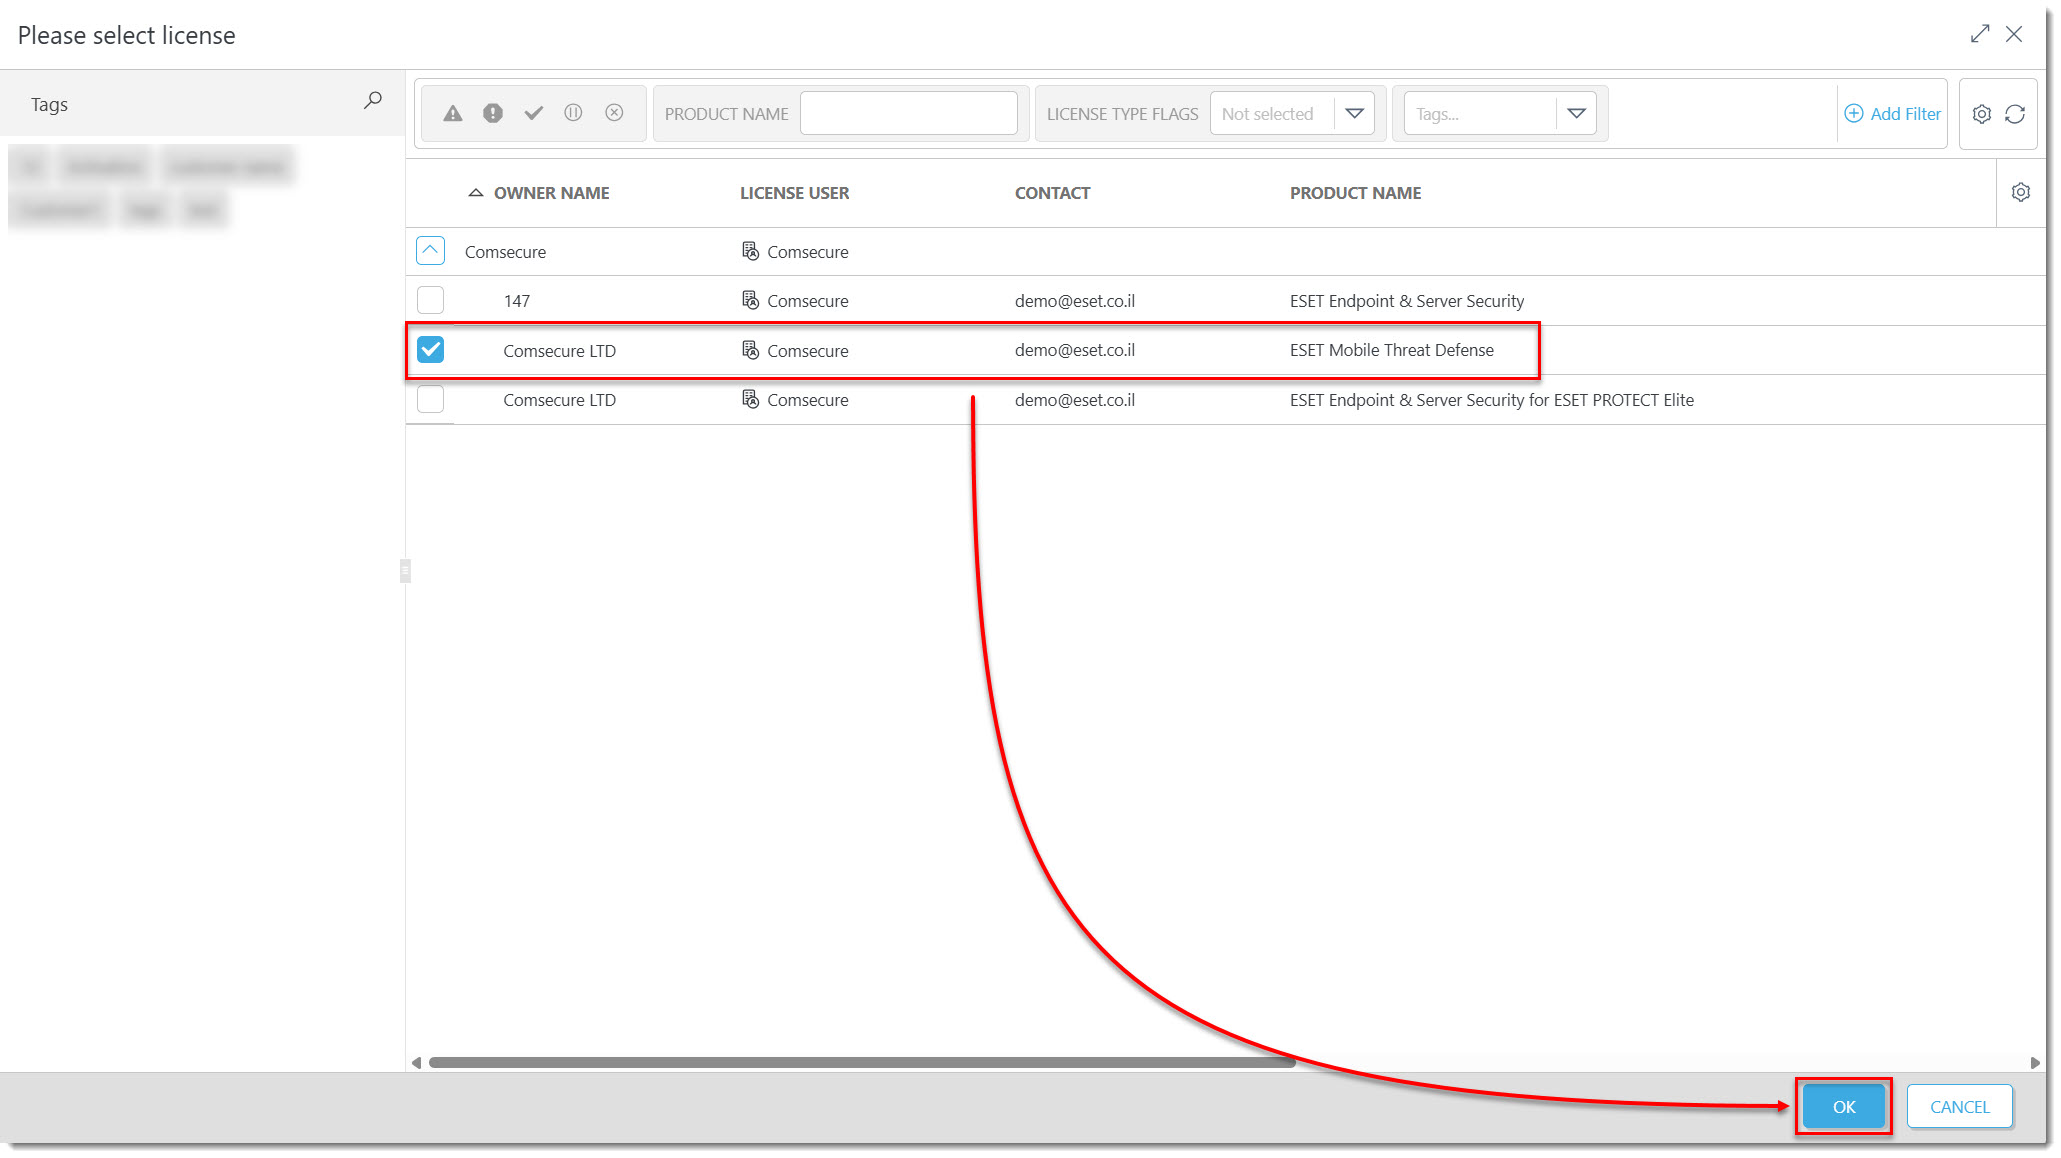Select ESET Endpoint & Server Security for ESET PROTECT Elite

pyautogui.click(x=1491, y=400)
